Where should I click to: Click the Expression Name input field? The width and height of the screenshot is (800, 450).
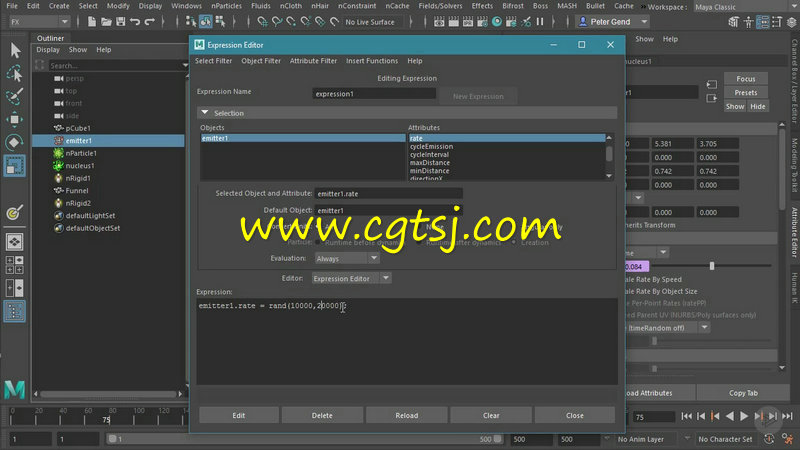pos(374,94)
